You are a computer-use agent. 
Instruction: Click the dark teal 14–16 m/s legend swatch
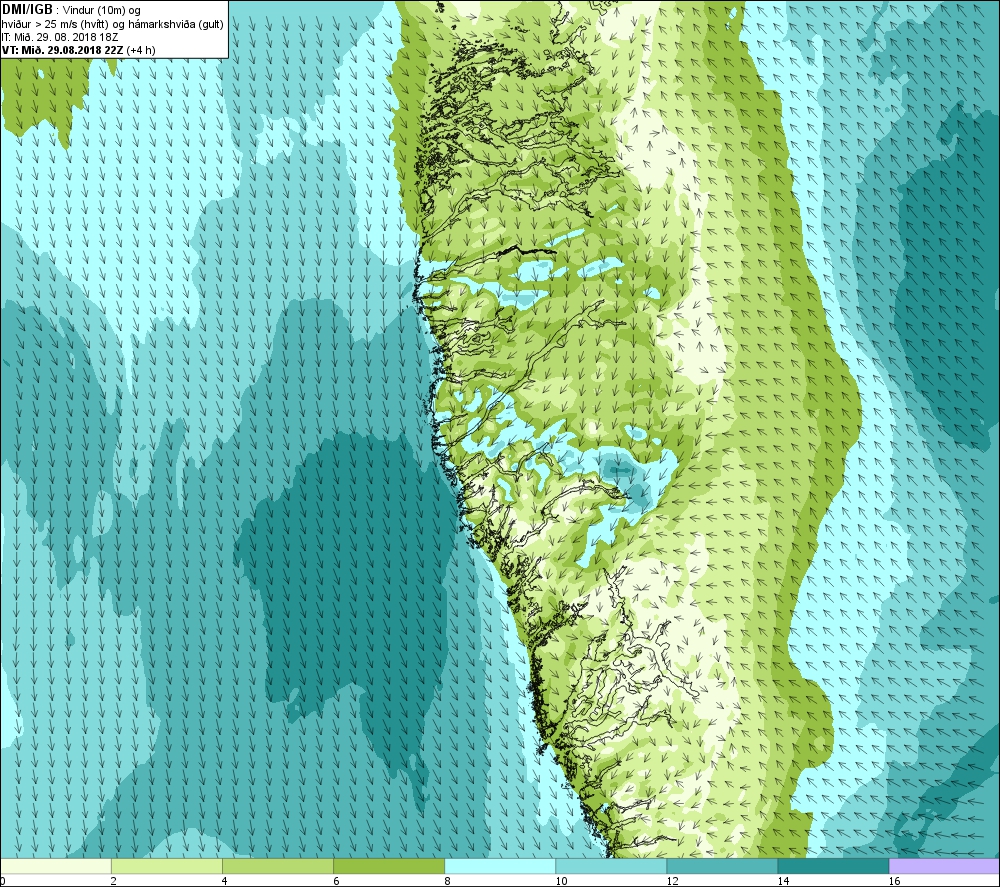[x=832, y=866]
